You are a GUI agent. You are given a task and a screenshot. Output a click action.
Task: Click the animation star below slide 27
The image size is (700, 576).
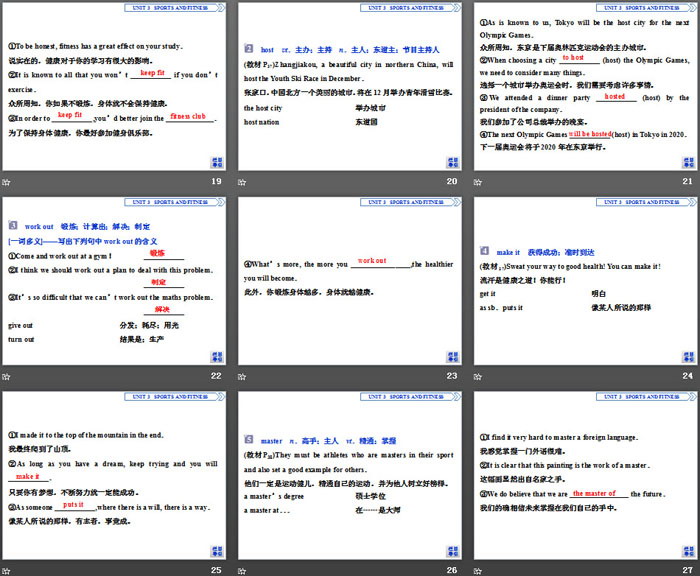tap(477, 569)
